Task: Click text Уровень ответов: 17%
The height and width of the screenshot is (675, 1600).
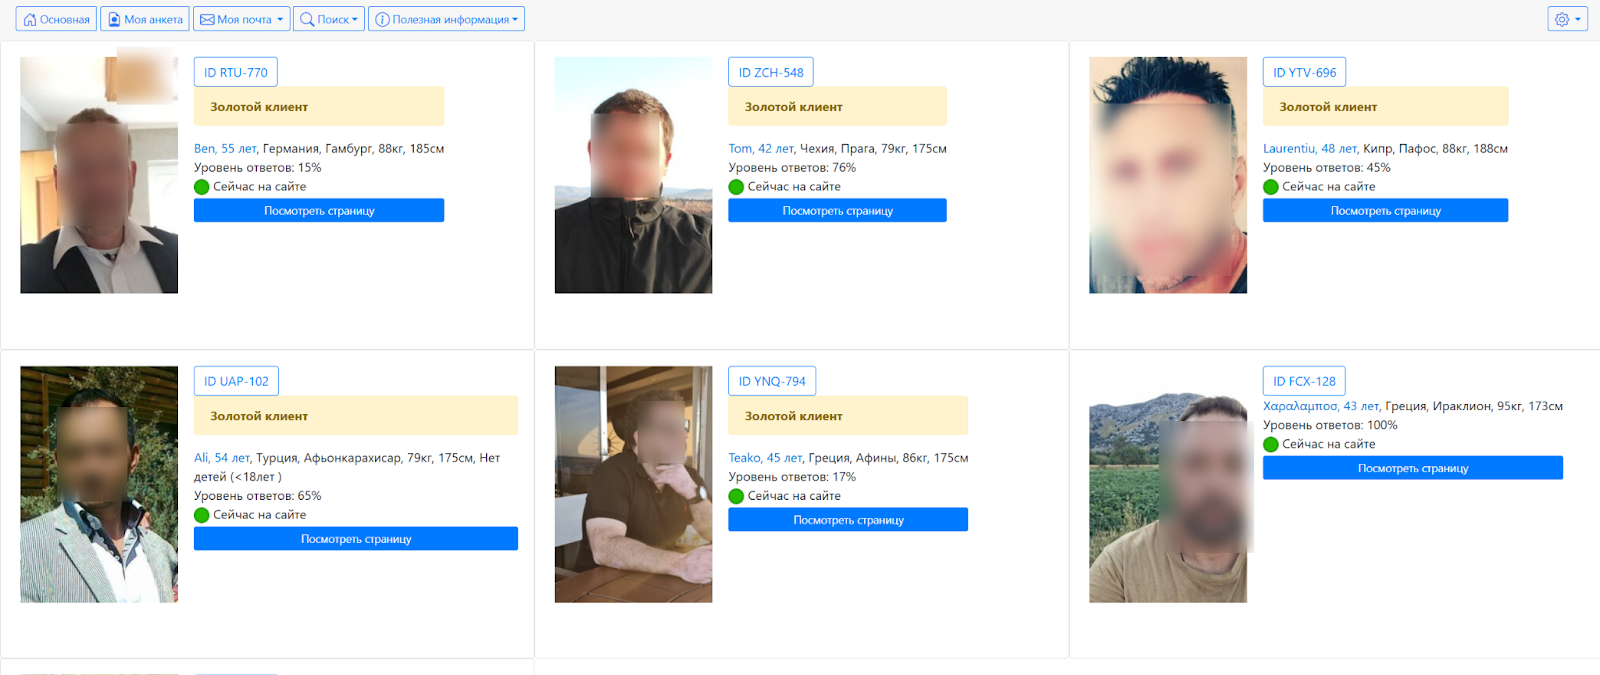Action: pos(793,477)
